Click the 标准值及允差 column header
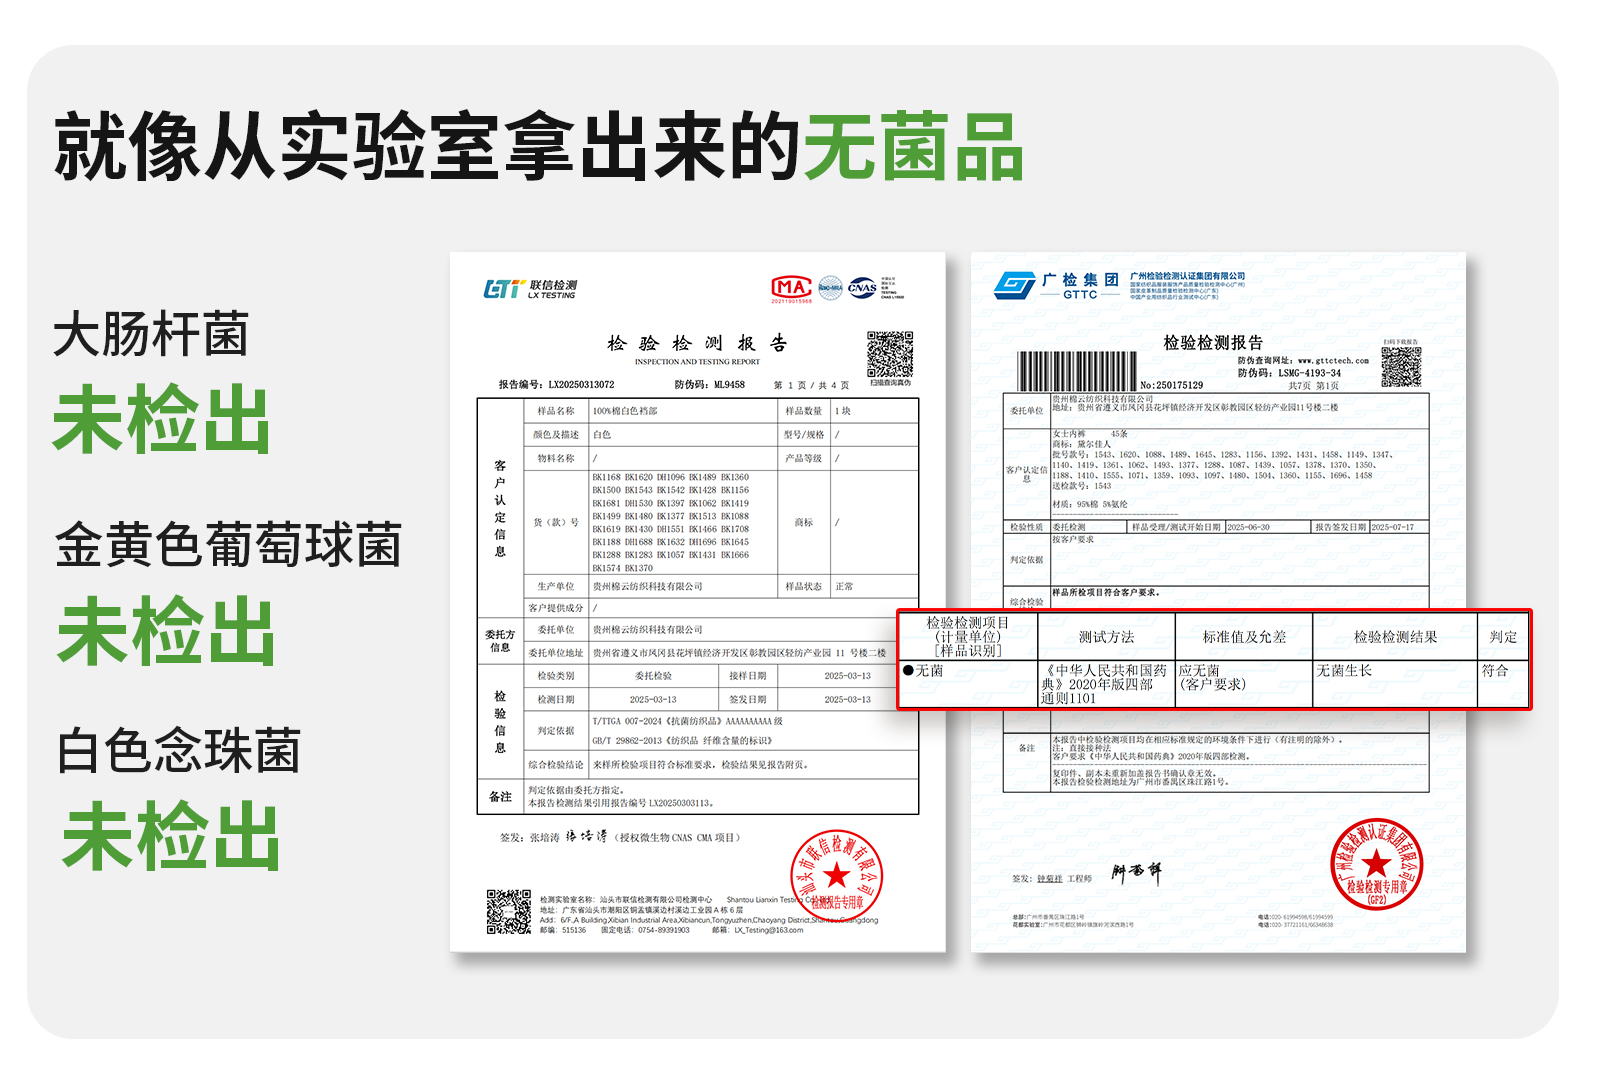Image resolution: width=1600 pixels, height=1081 pixels. click(x=1244, y=637)
